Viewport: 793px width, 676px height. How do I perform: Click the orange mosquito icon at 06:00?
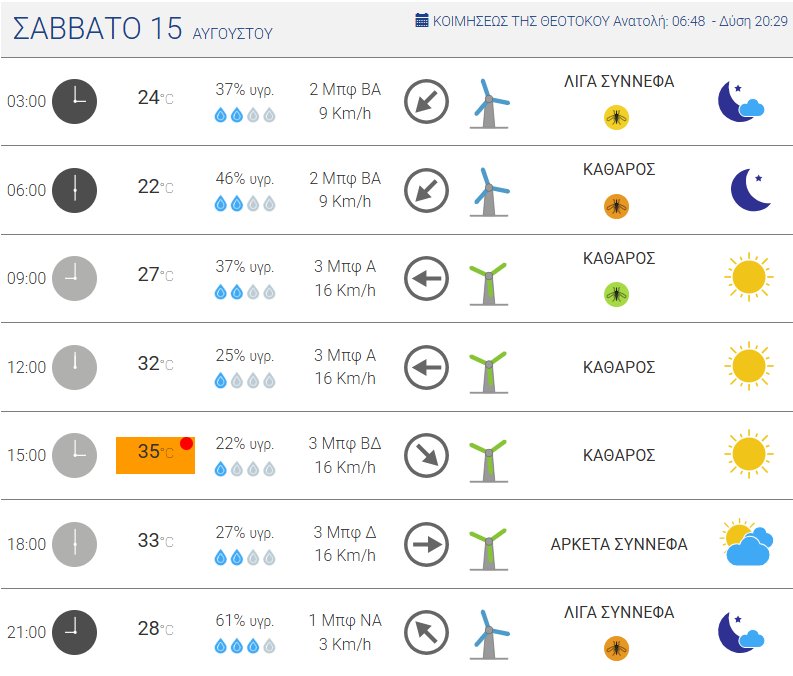coord(616,206)
